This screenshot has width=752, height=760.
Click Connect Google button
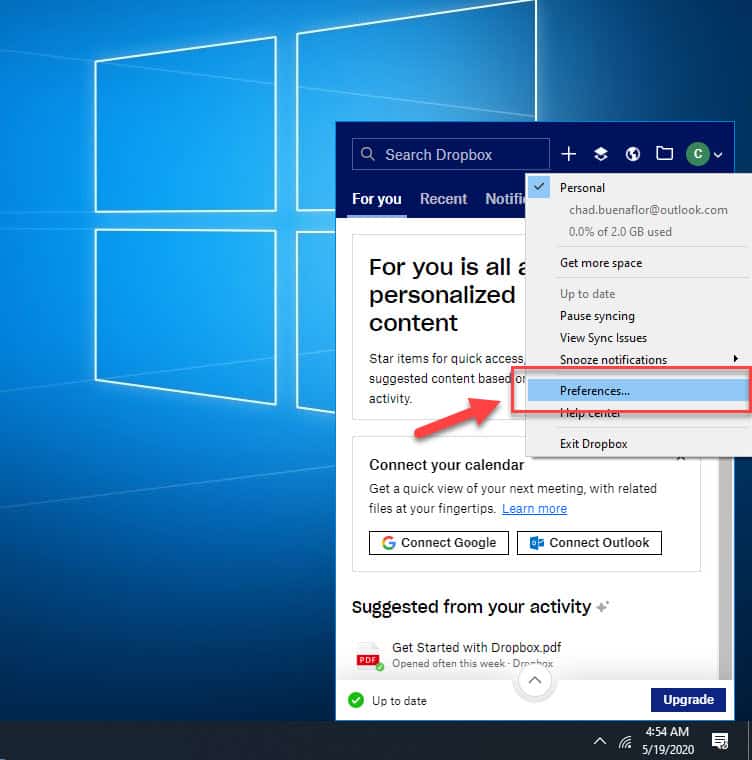(438, 542)
